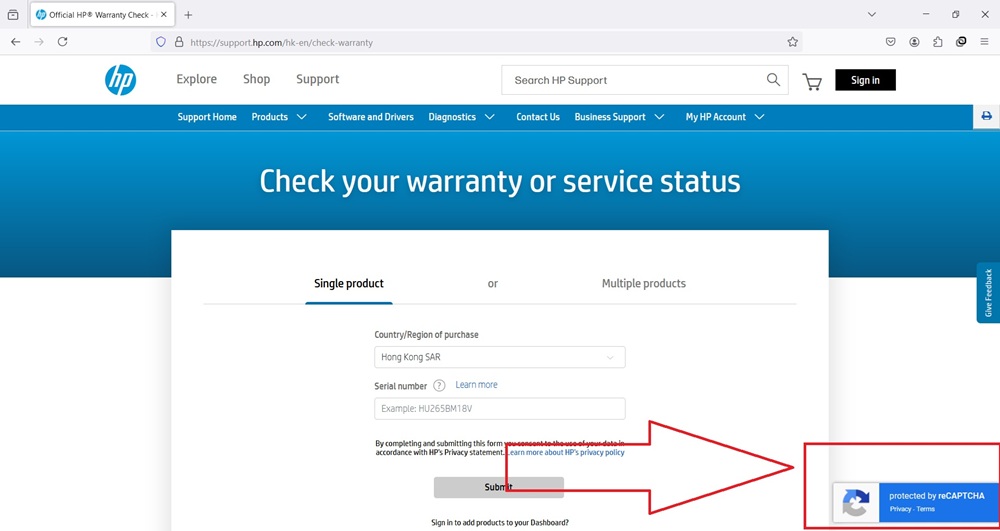1000x531 pixels.
Task: Open the extensions puzzle icon
Action: click(x=938, y=42)
